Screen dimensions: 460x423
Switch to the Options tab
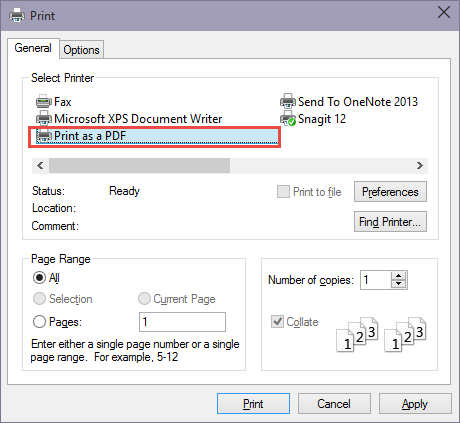click(x=82, y=50)
